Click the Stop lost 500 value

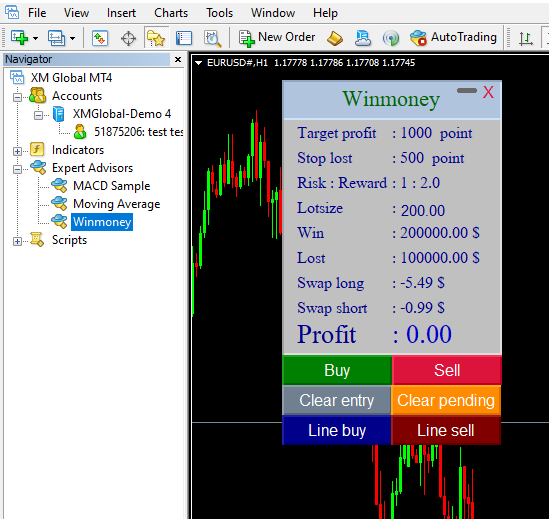tap(412, 158)
